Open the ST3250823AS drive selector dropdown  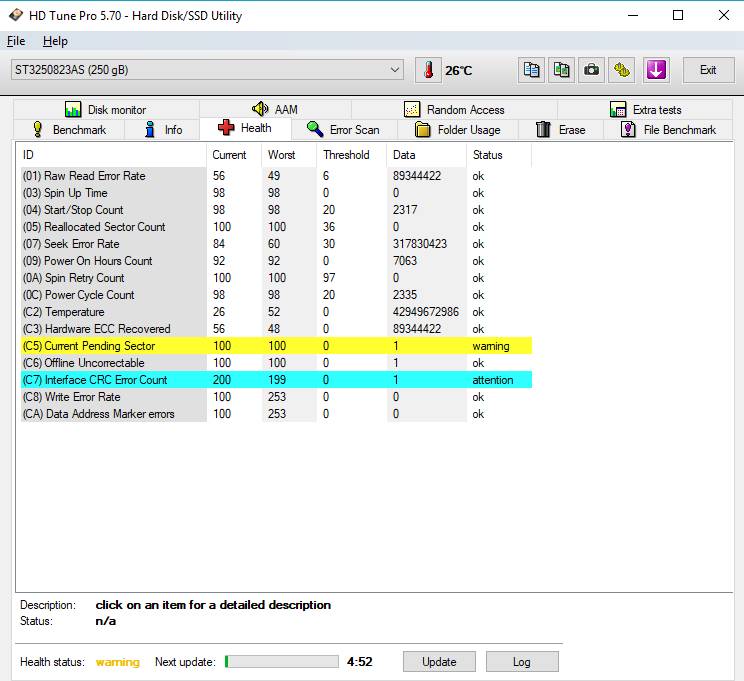[x=207, y=70]
